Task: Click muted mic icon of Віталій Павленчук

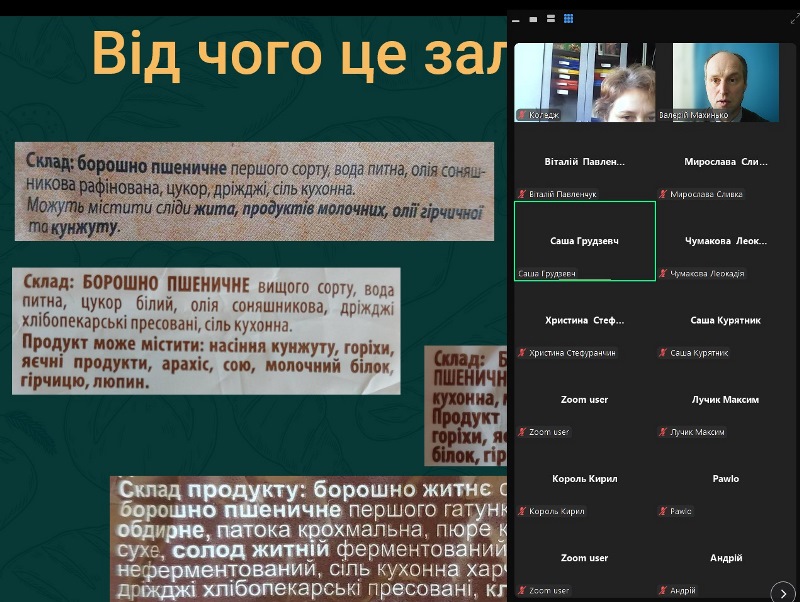Action: (521, 194)
